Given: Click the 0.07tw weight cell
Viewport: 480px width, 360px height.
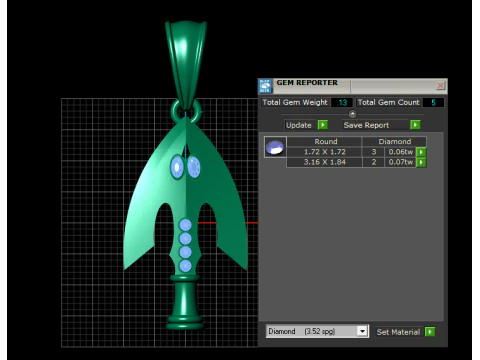Looking at the screenshot, I should point(401,162).
